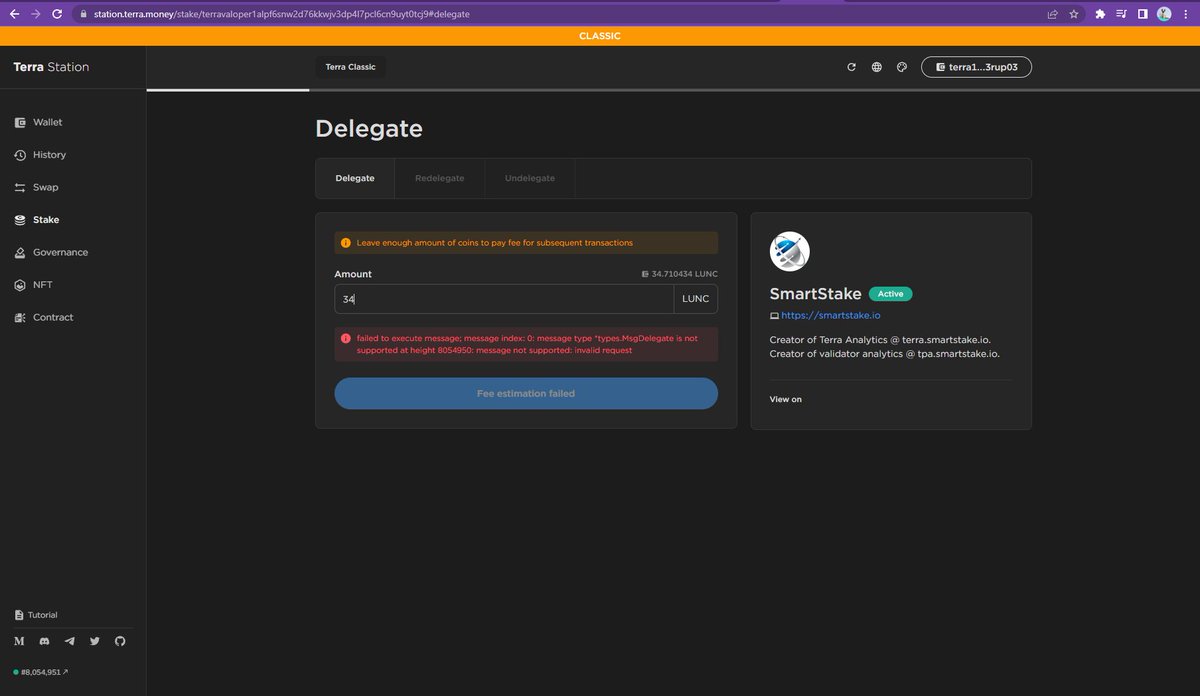The width and height of the screenshot is (1200, 696).
Task: Open the media control icon
Action: (x=1121, y=14)
